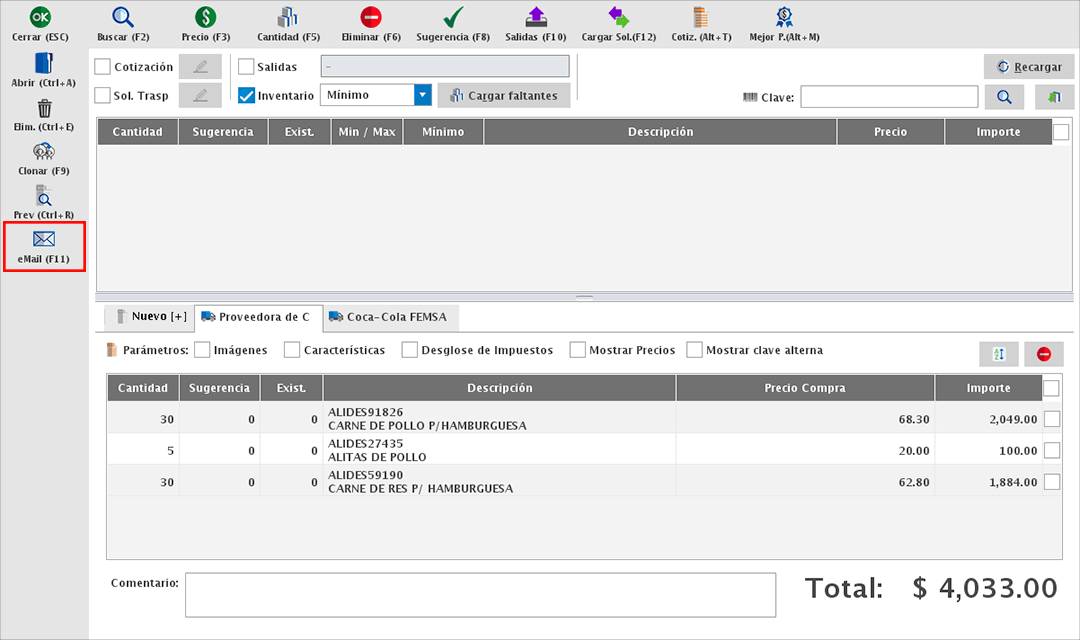Open Mejor P. (Alt+M) tool
The height and width of the screenshot is (640, 1080).
(784, 17)
